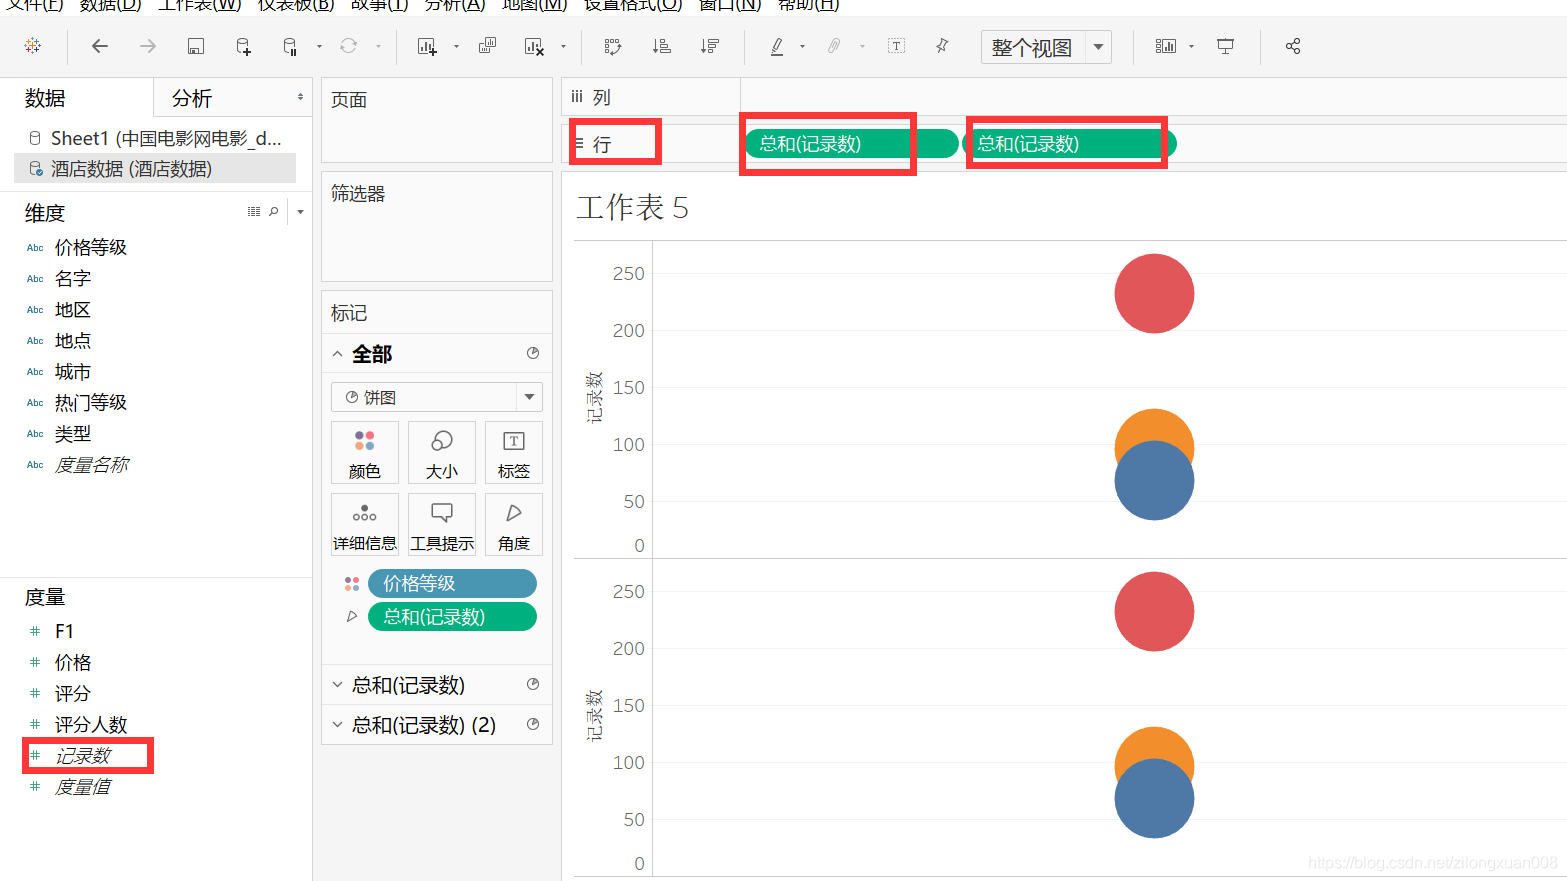Click the first 总和(记录数) pill in rows shelf

pos(851,144)
